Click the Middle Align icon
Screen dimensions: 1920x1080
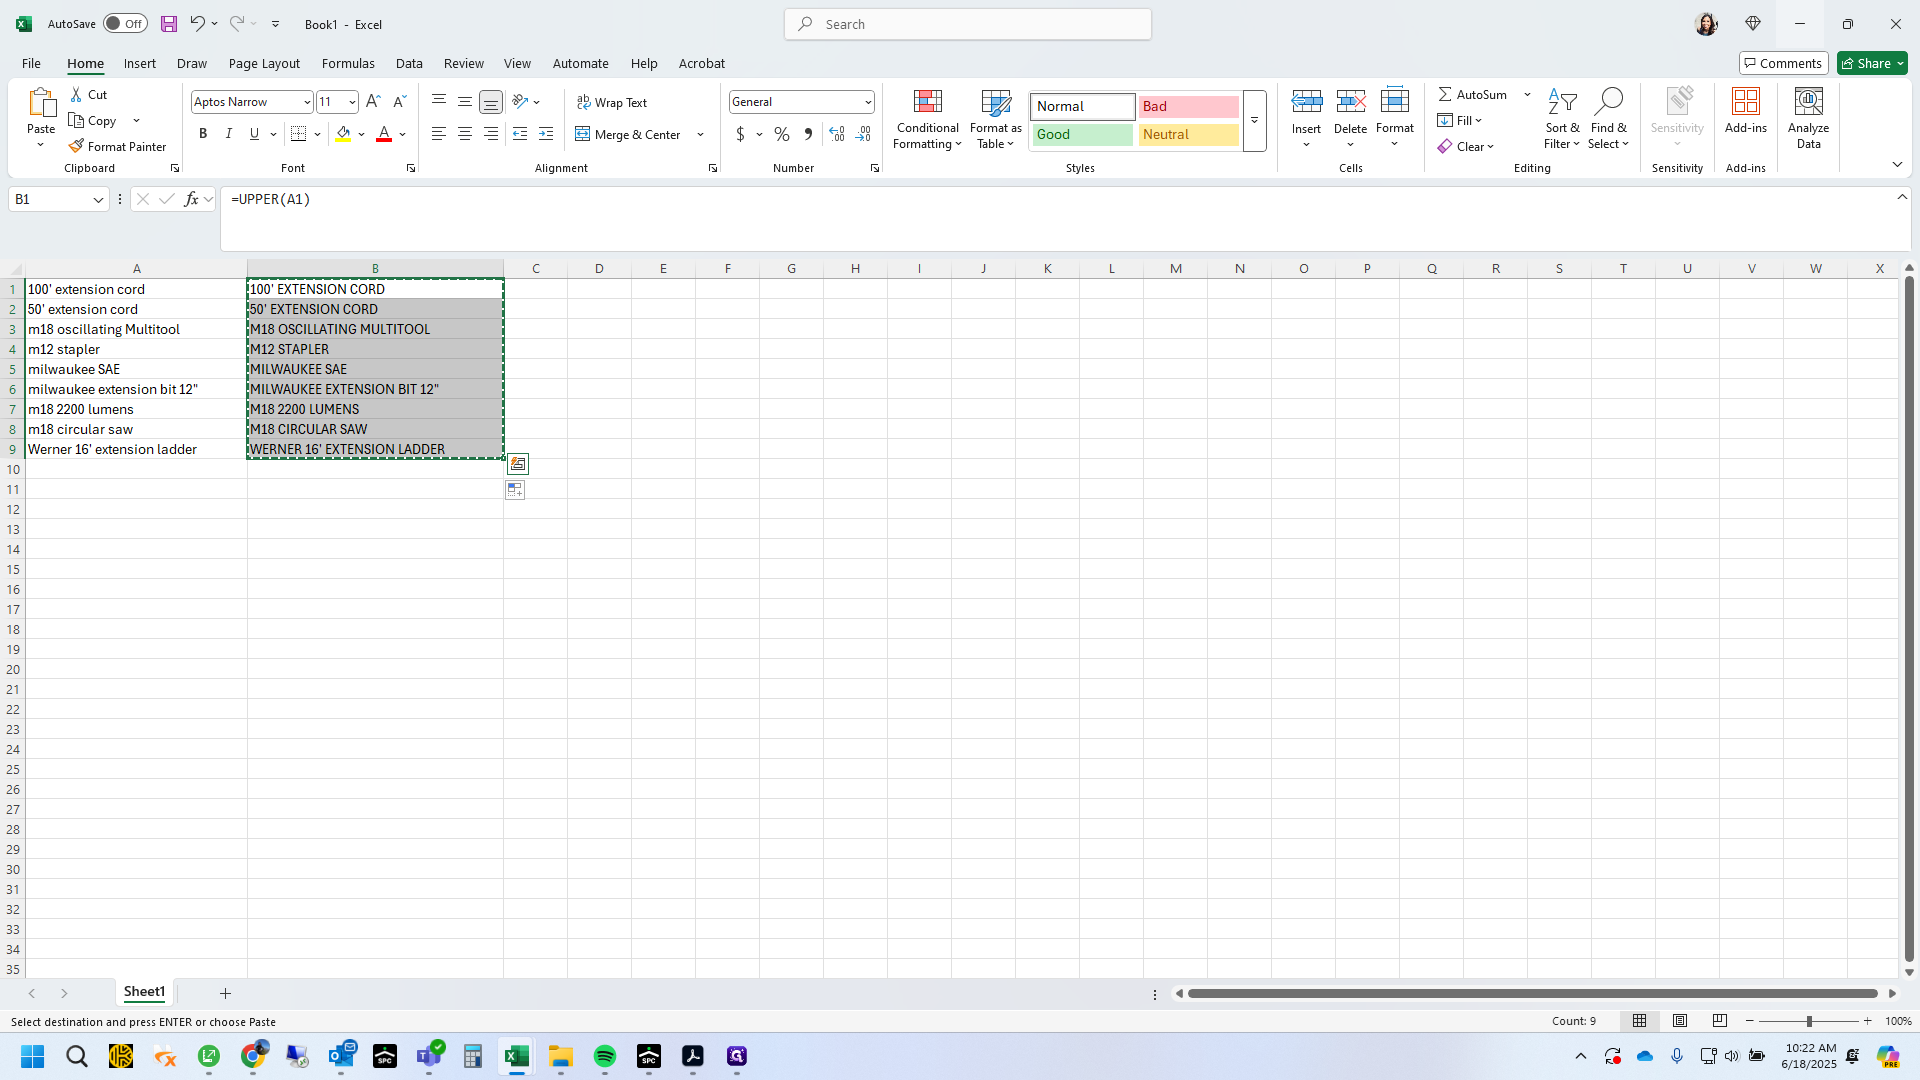pyautogui.click(x=465, y=102)
